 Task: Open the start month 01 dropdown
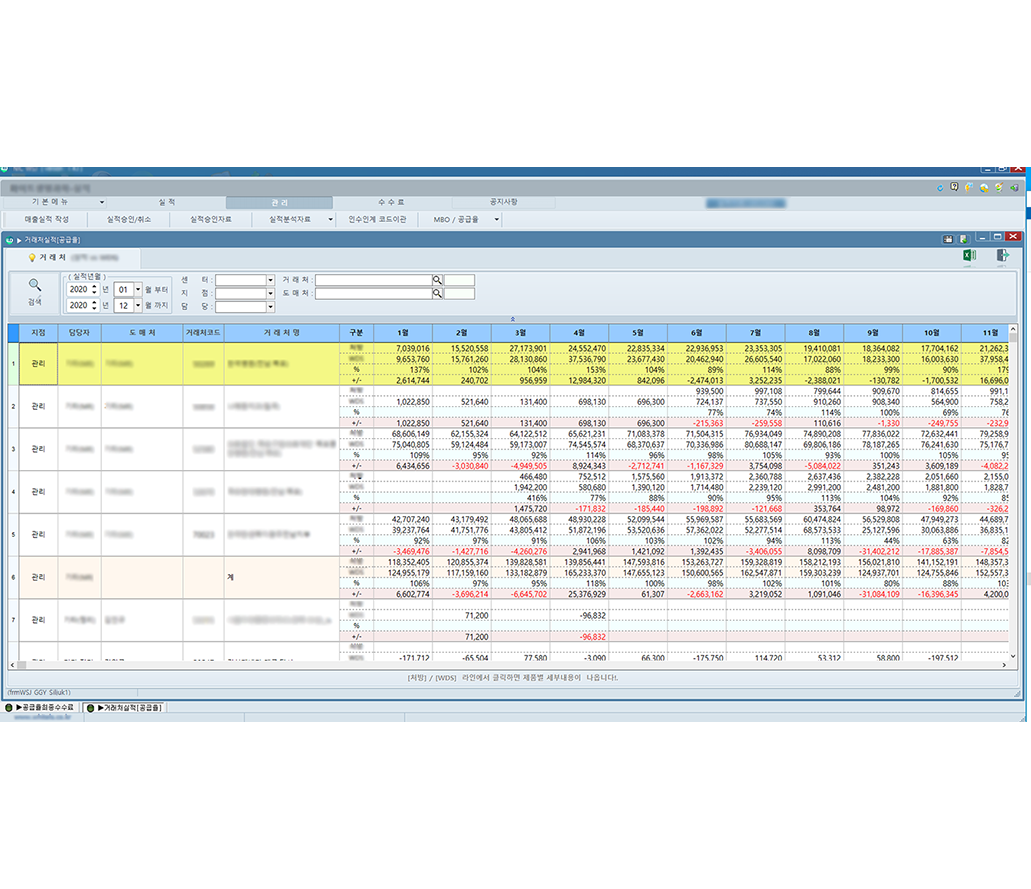[x=138, y=289]
